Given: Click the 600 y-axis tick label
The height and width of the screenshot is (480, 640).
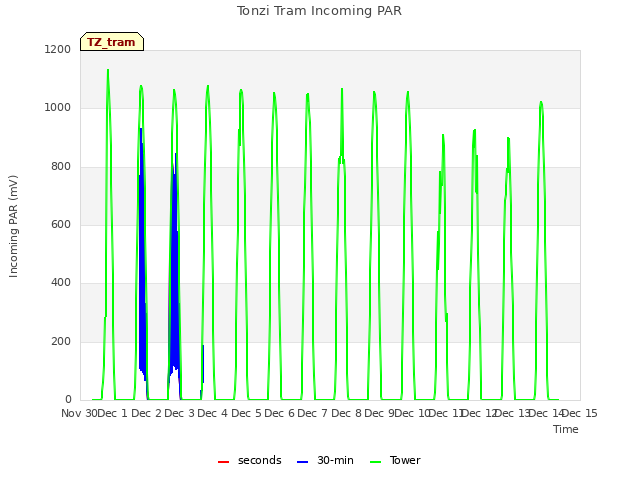Looking at the screenshot, I should [61, 224].
